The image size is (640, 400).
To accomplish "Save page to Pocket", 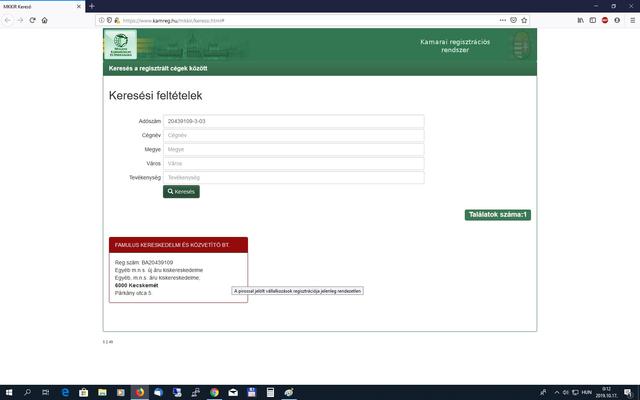I will [513, 20].
